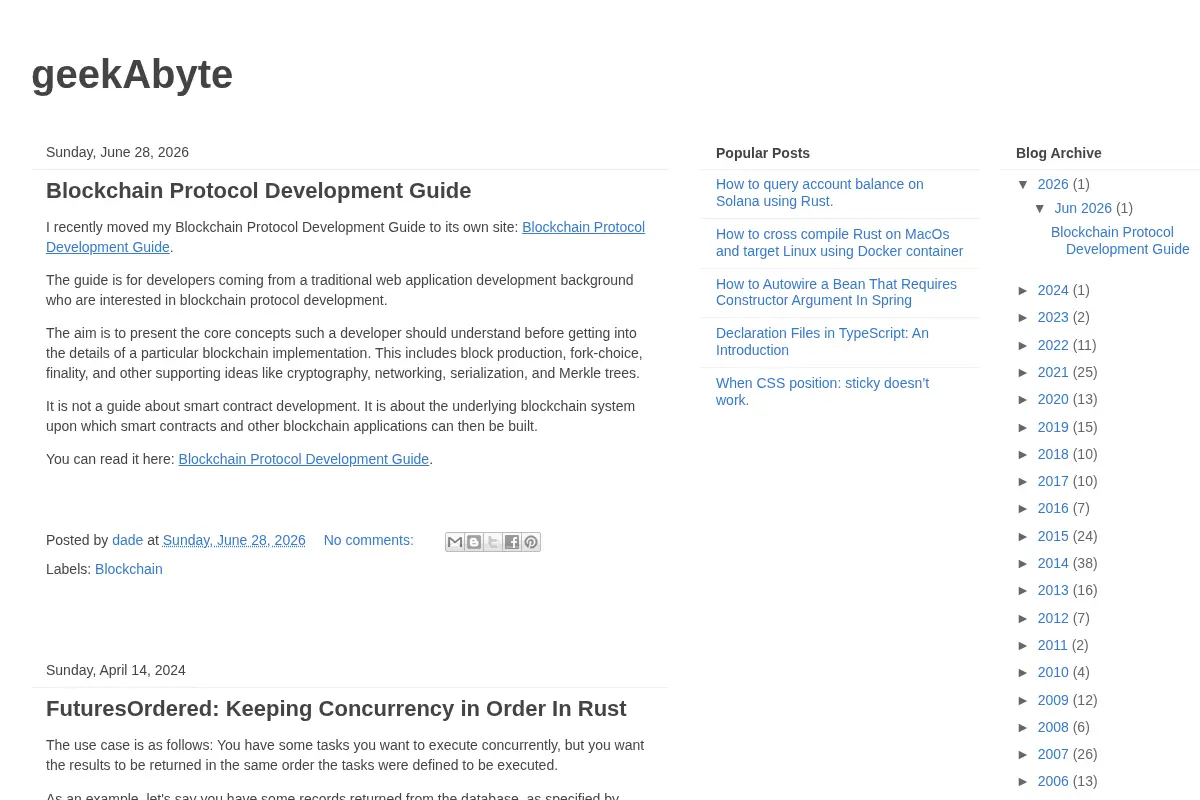Image resolution: width=1200 pixels, height=800 pixels.
Task: Collapse the Jun 2026 archive month
Action: [x=1040, y=208]
